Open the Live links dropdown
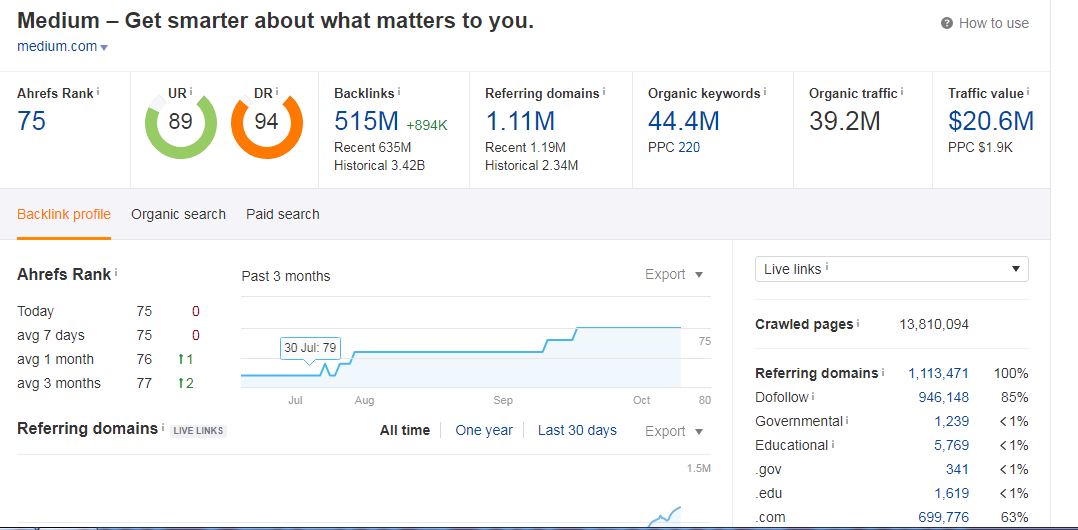This screenshot has width=1078, height=530. pos(891,269)
